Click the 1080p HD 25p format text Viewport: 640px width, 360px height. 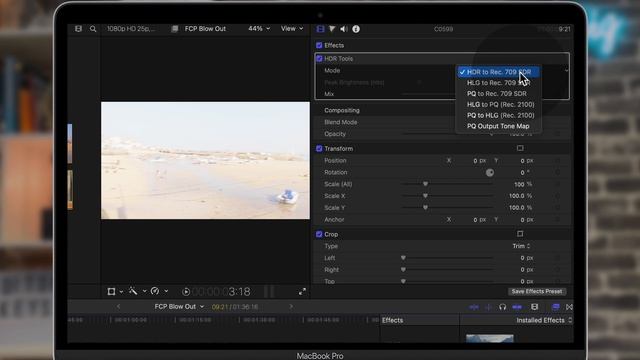pyautogui.click(x=131, y=29)
